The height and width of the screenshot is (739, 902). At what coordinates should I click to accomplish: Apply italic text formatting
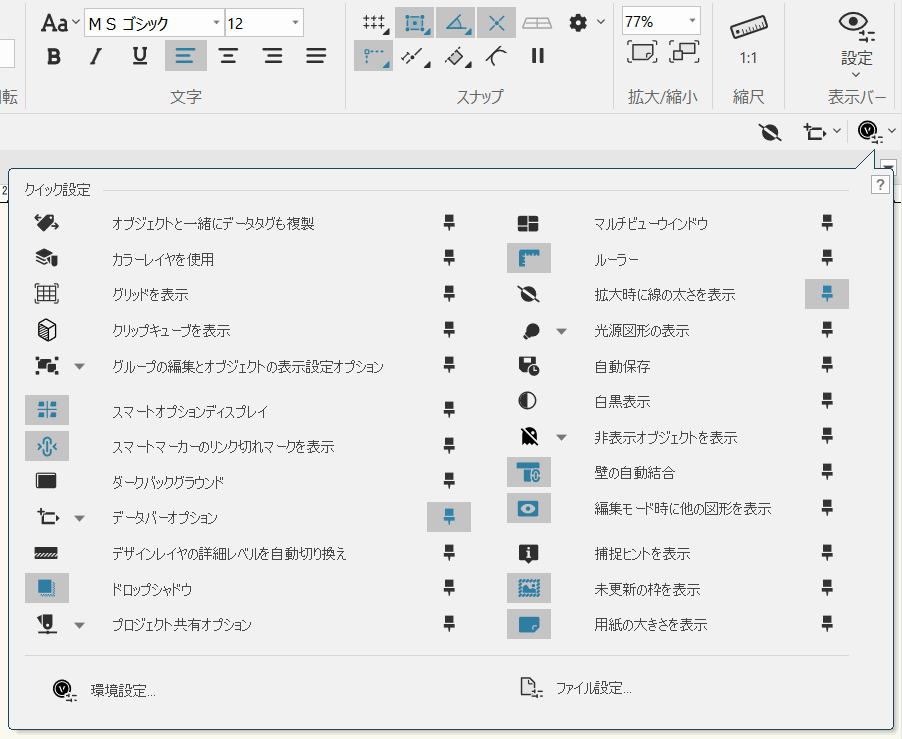(x=96, y=56)
